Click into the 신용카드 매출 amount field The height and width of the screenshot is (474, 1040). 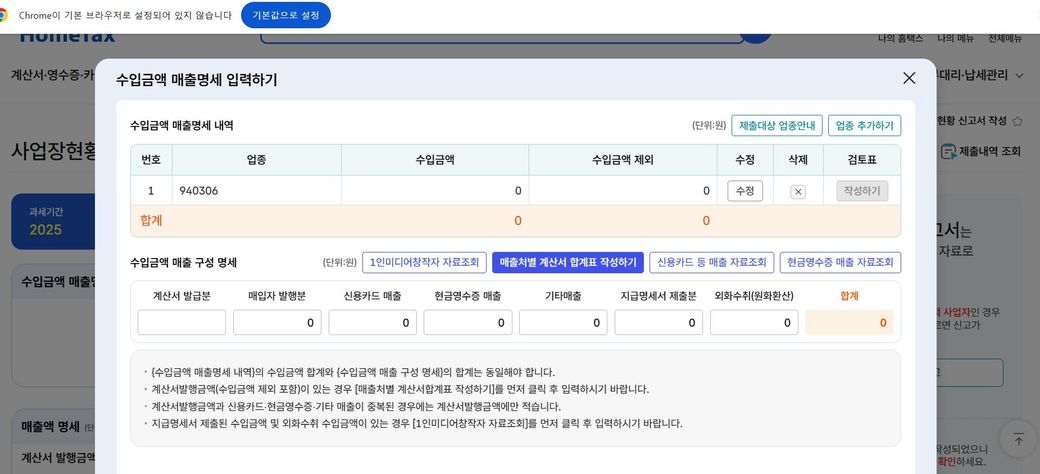pos(372,323)
